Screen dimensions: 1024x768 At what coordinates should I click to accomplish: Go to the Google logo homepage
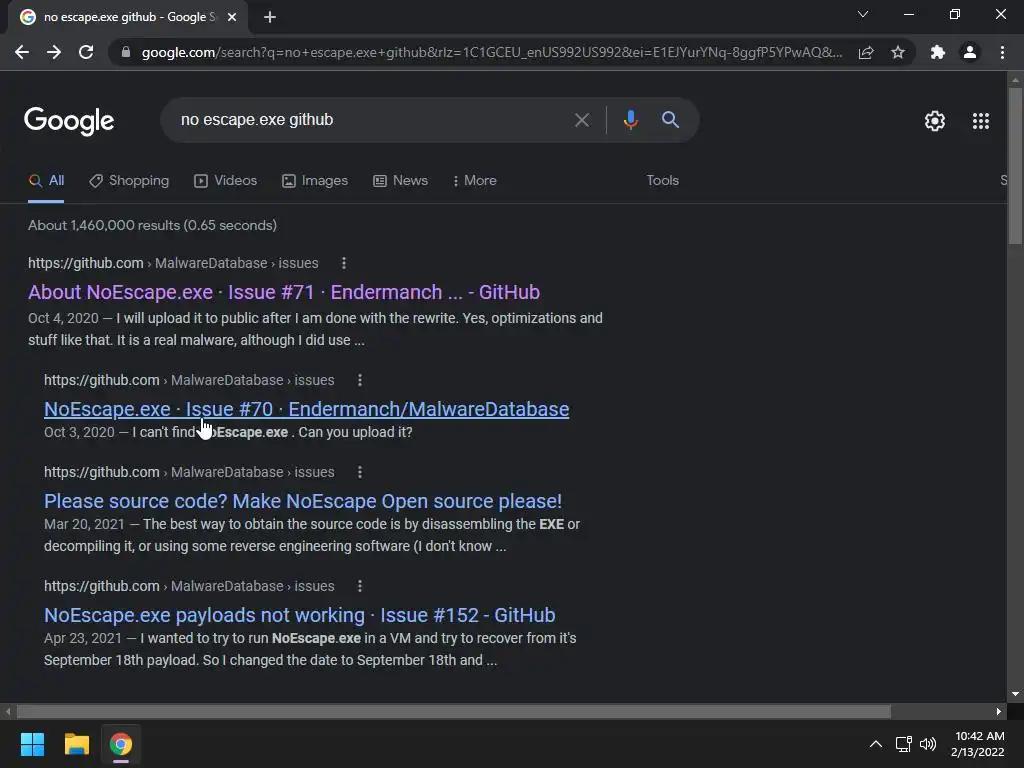tap(69, 121)
